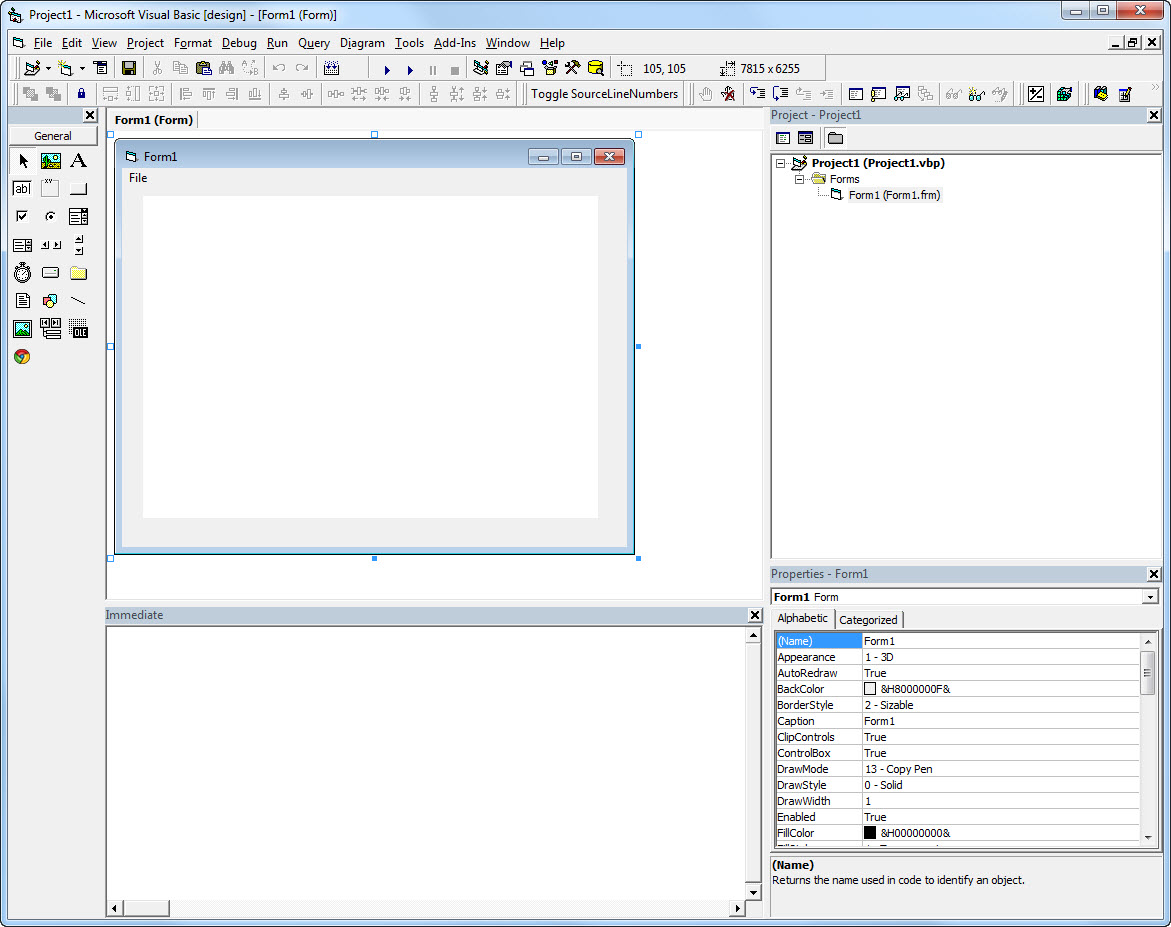Open the Form1 object dropdown in Properties
The height and width of the screenshot is (927, 1171).
click(1150, 597)
